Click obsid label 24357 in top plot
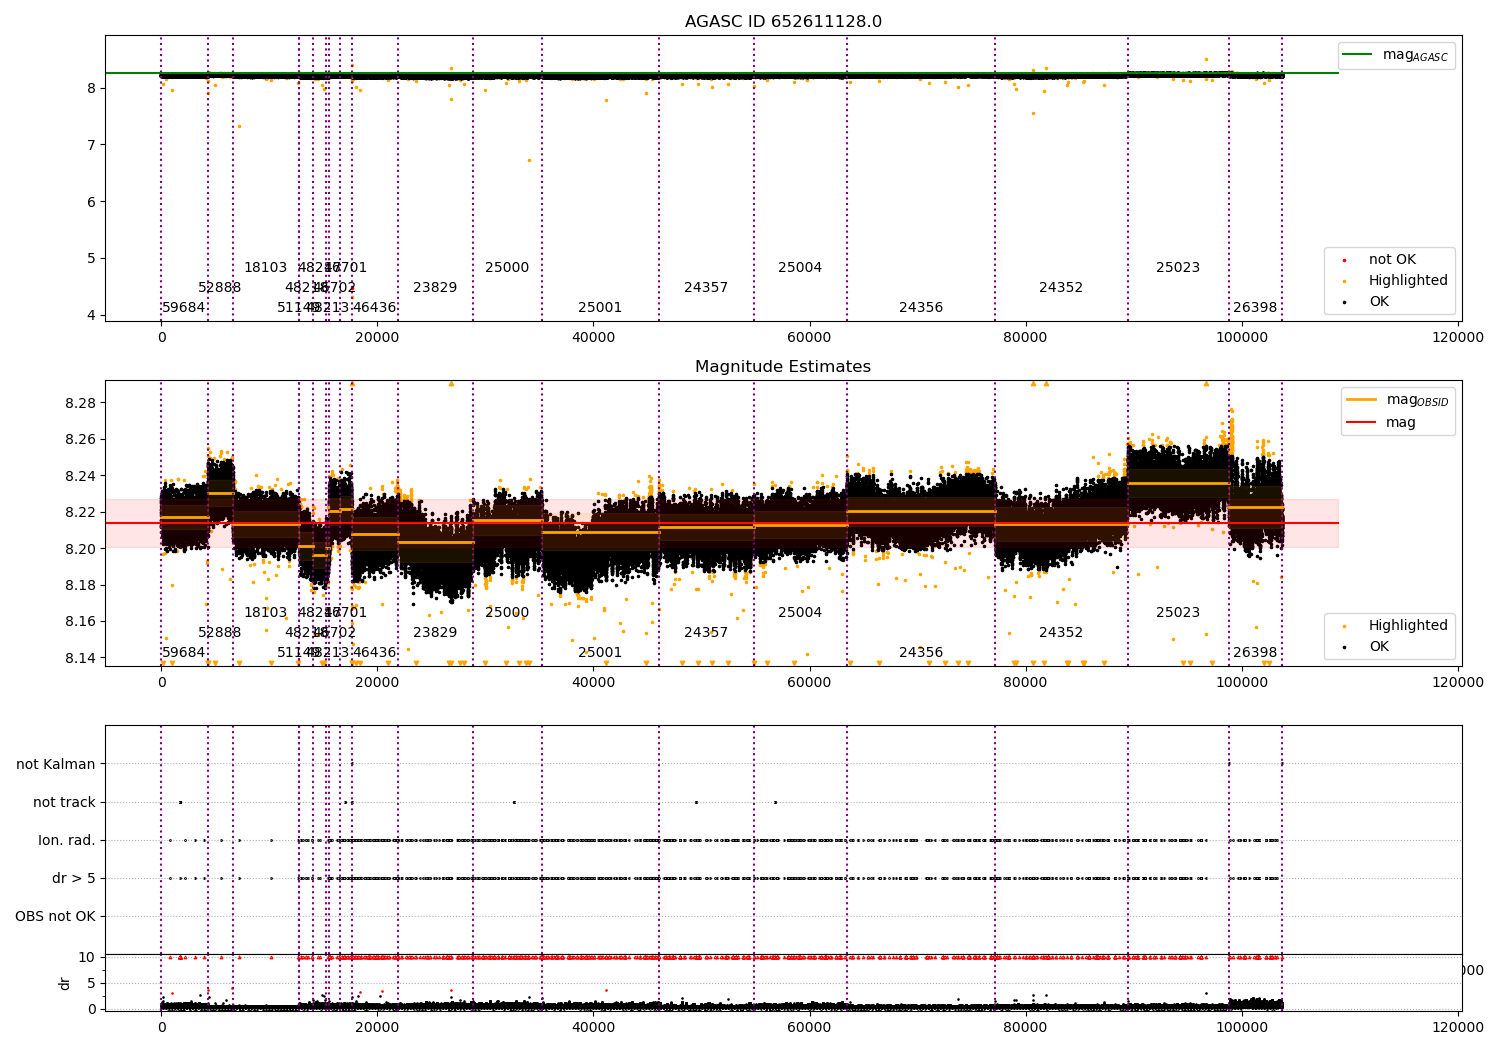Image resolution: width=1500 pixels, height=1050 pixels. coord(706,288)
